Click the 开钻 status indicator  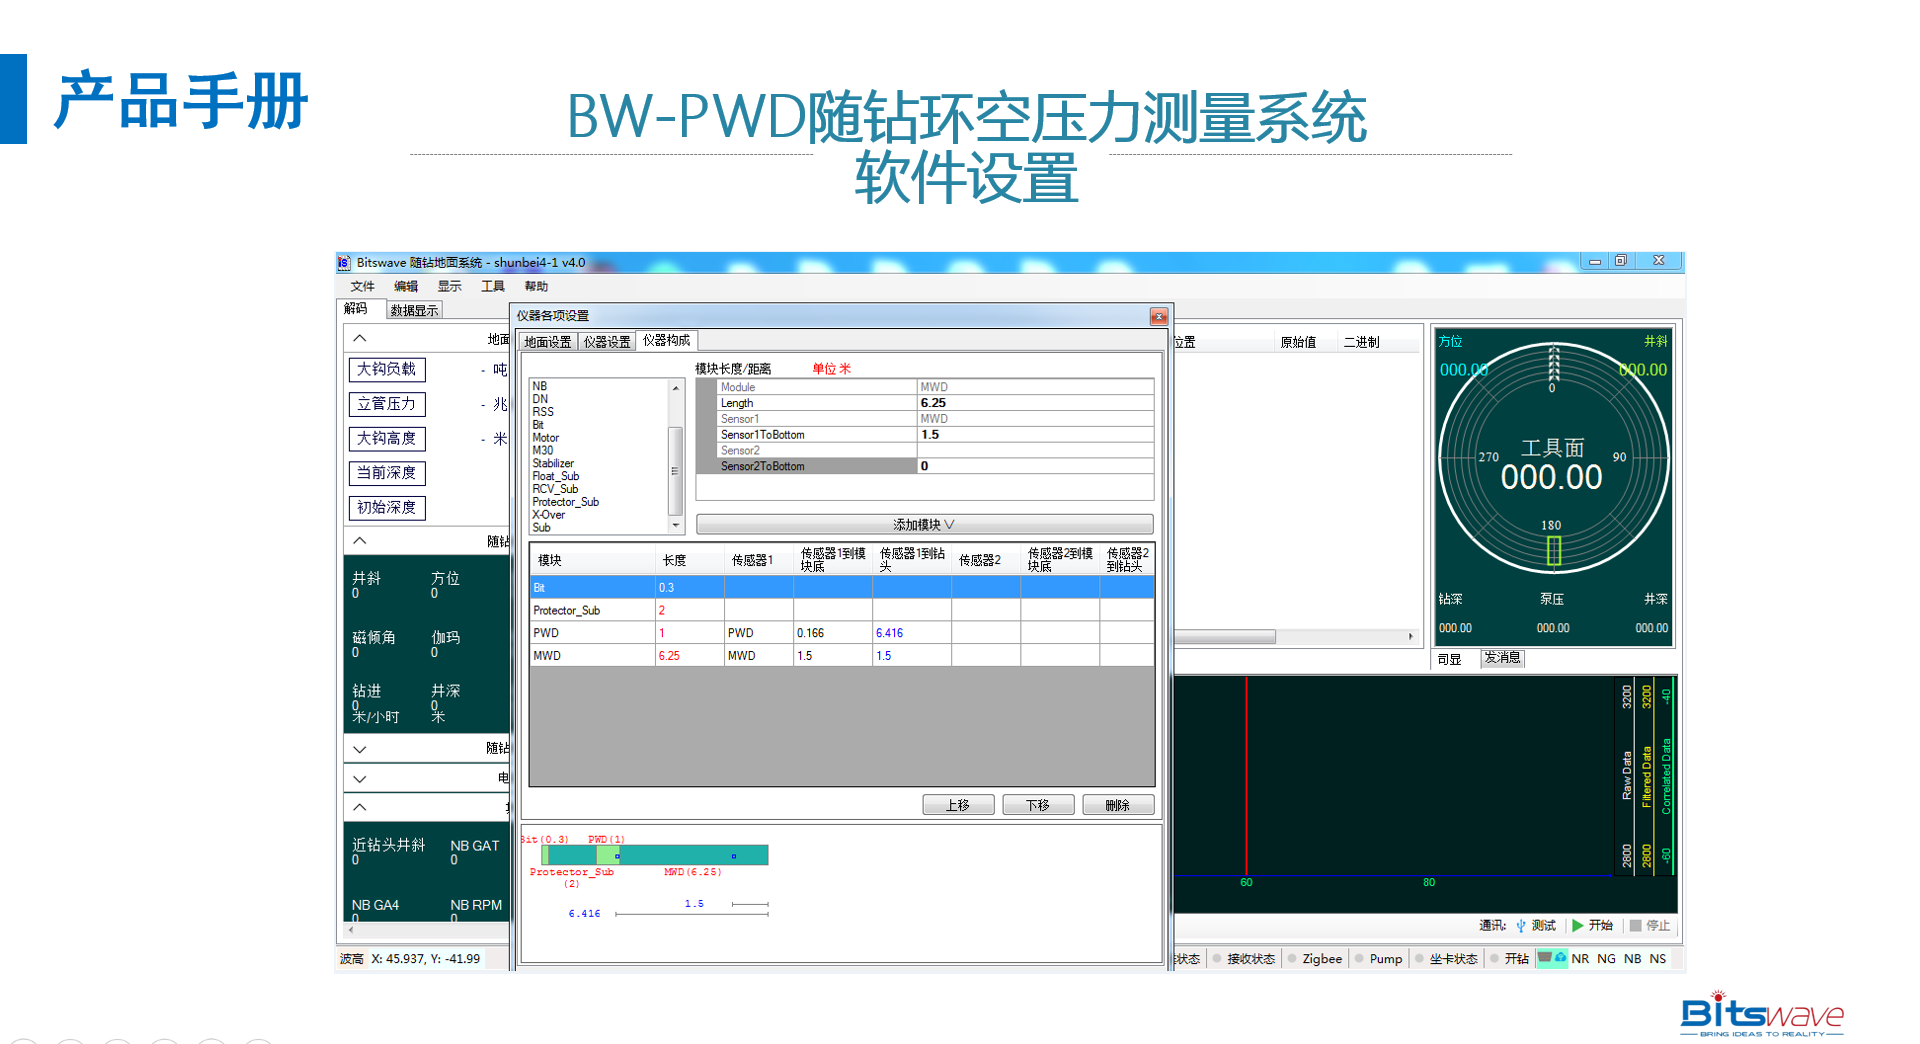(1494, 959)
